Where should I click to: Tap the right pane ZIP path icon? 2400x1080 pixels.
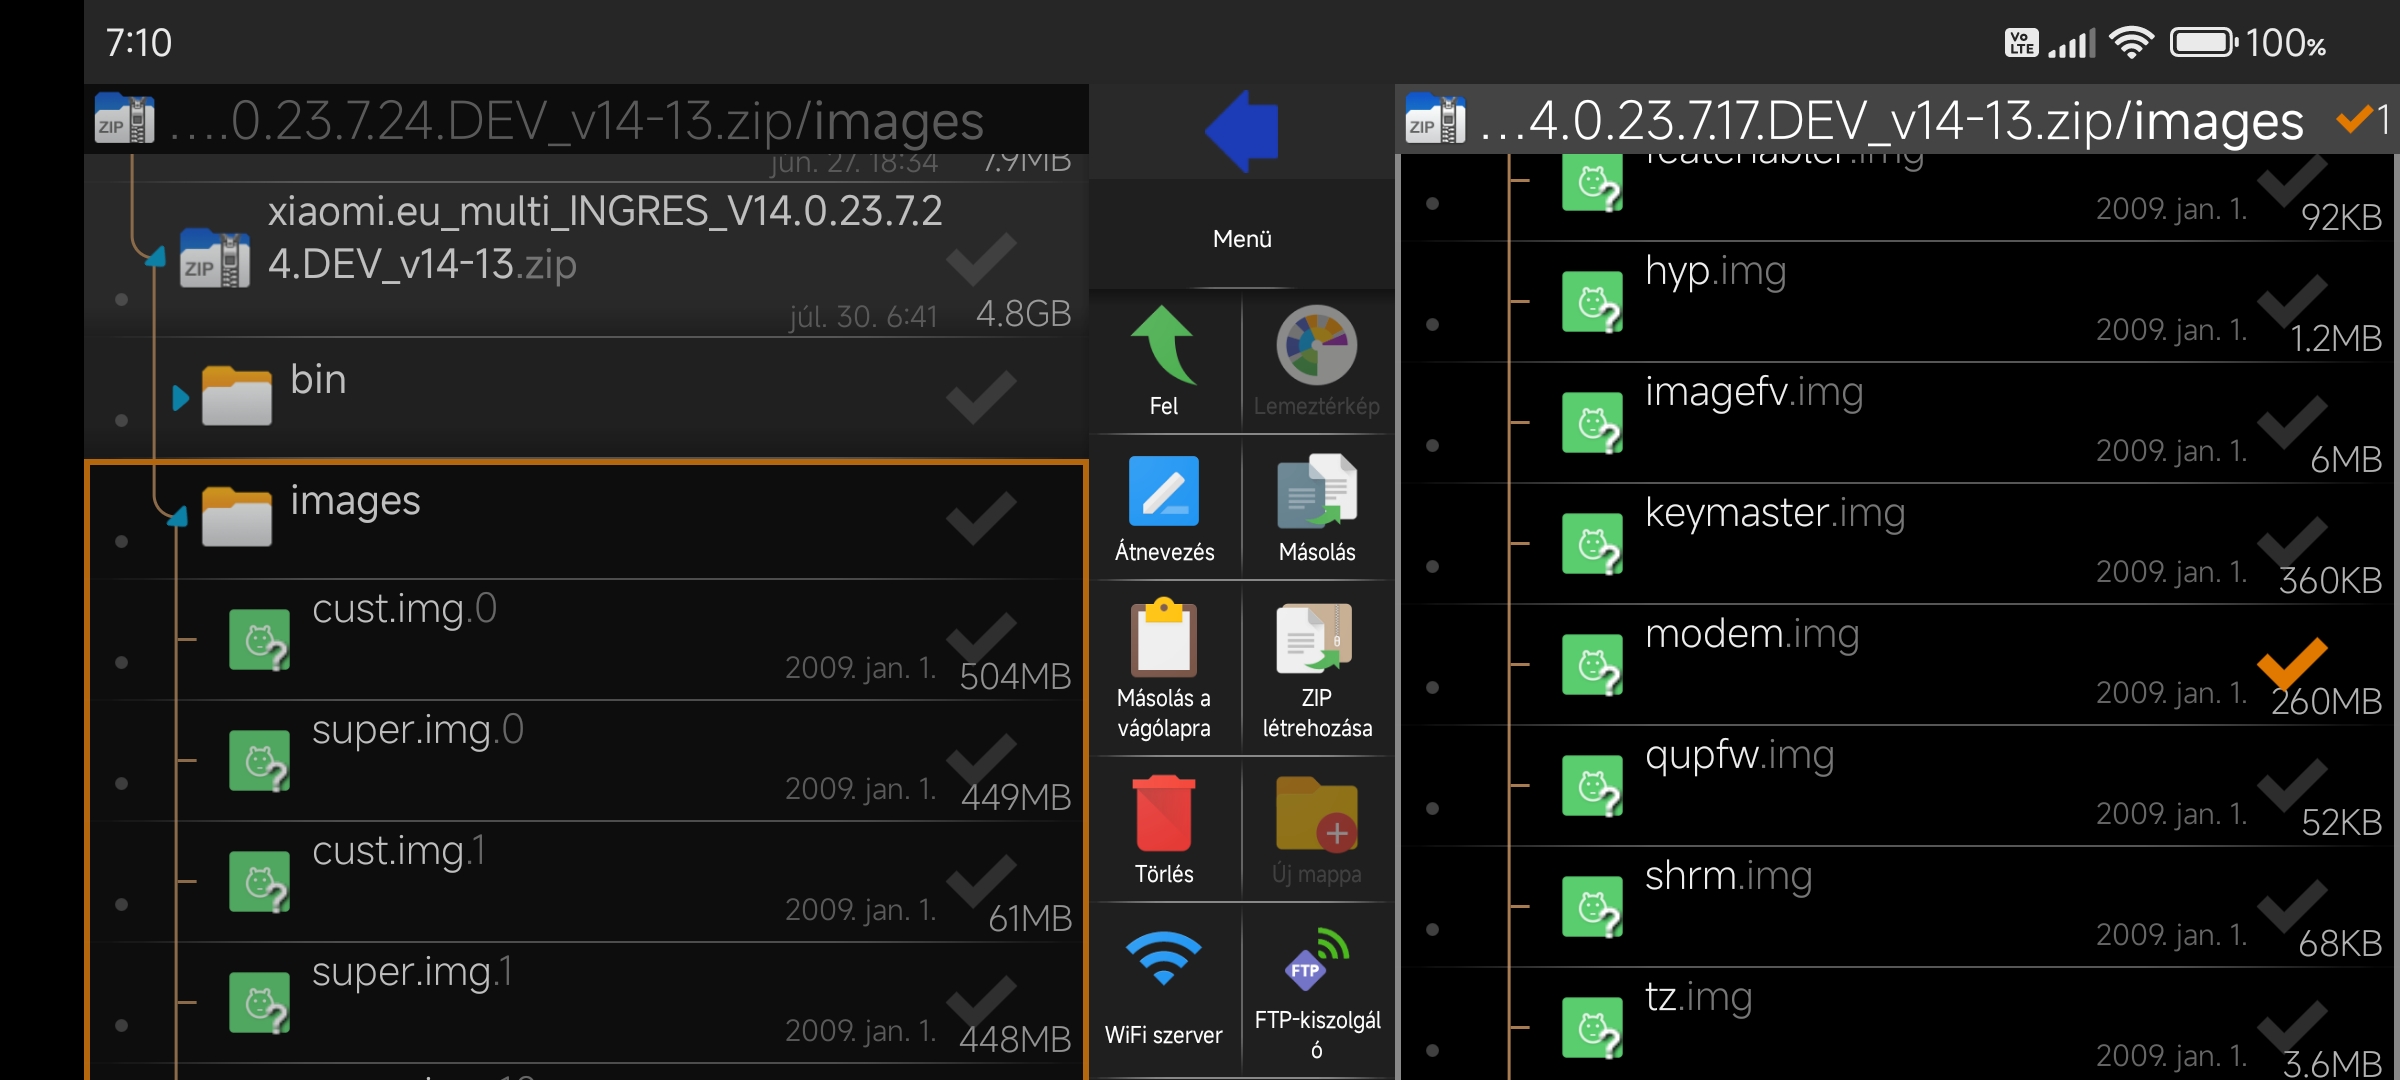[x=1435, y=120]
